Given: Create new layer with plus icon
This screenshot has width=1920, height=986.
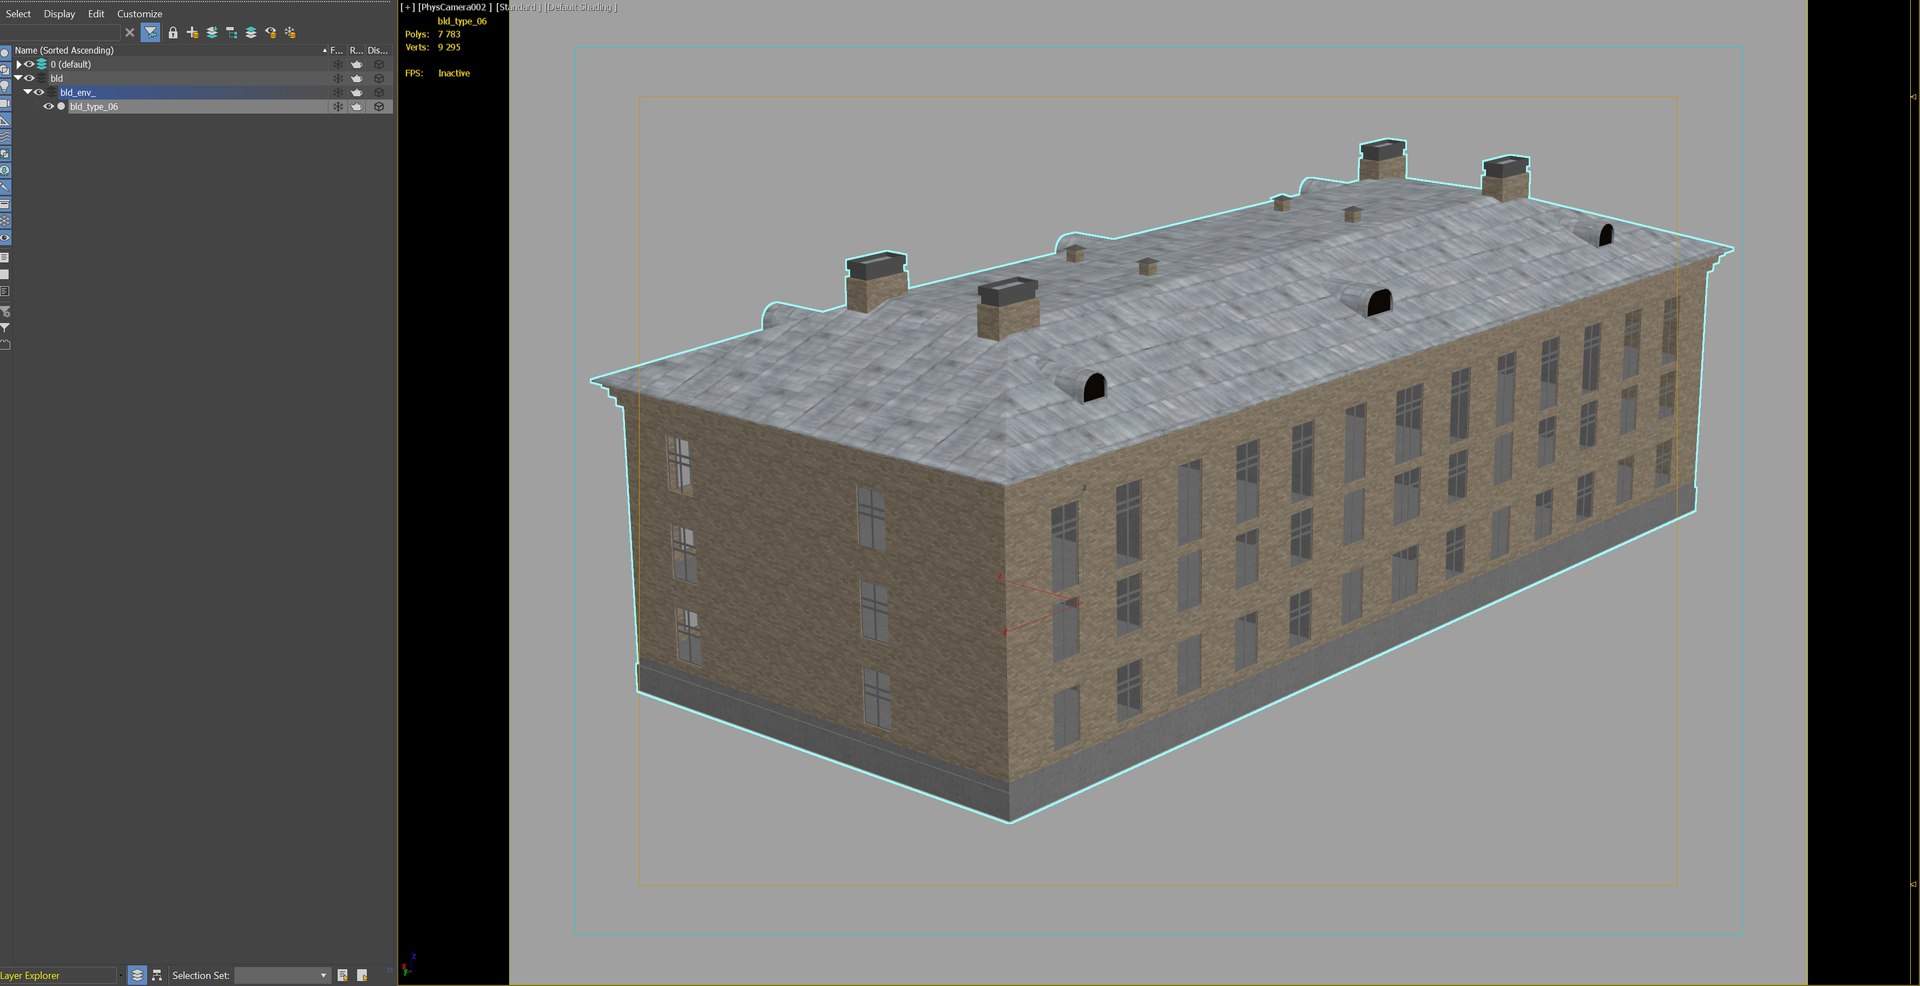Looking at the screenshot, I should [192, 33].
